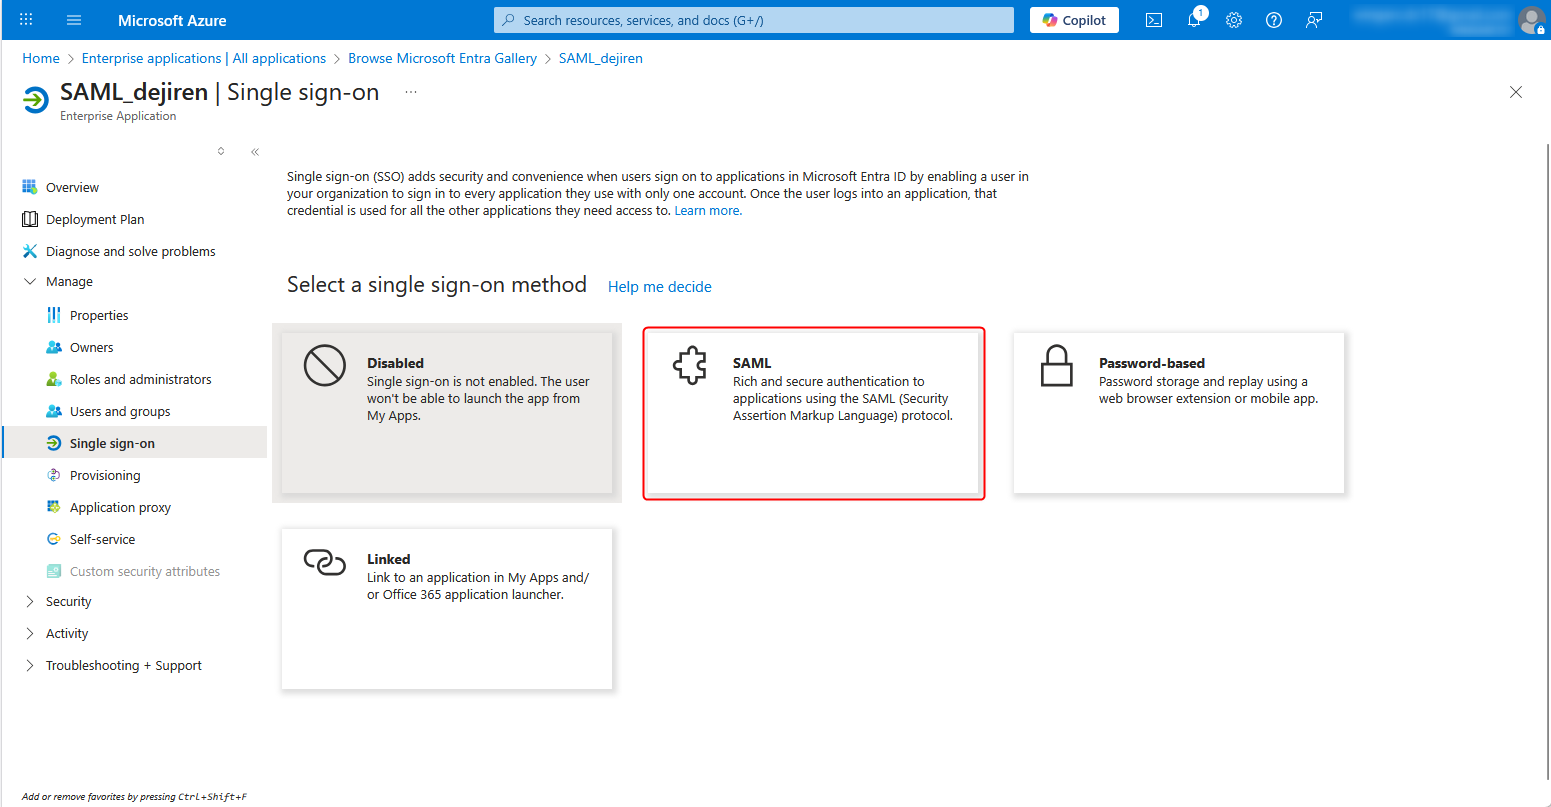This screenshot has width=1551, height=807.
Task: Expand the Activity section
Action: point(30,634)
